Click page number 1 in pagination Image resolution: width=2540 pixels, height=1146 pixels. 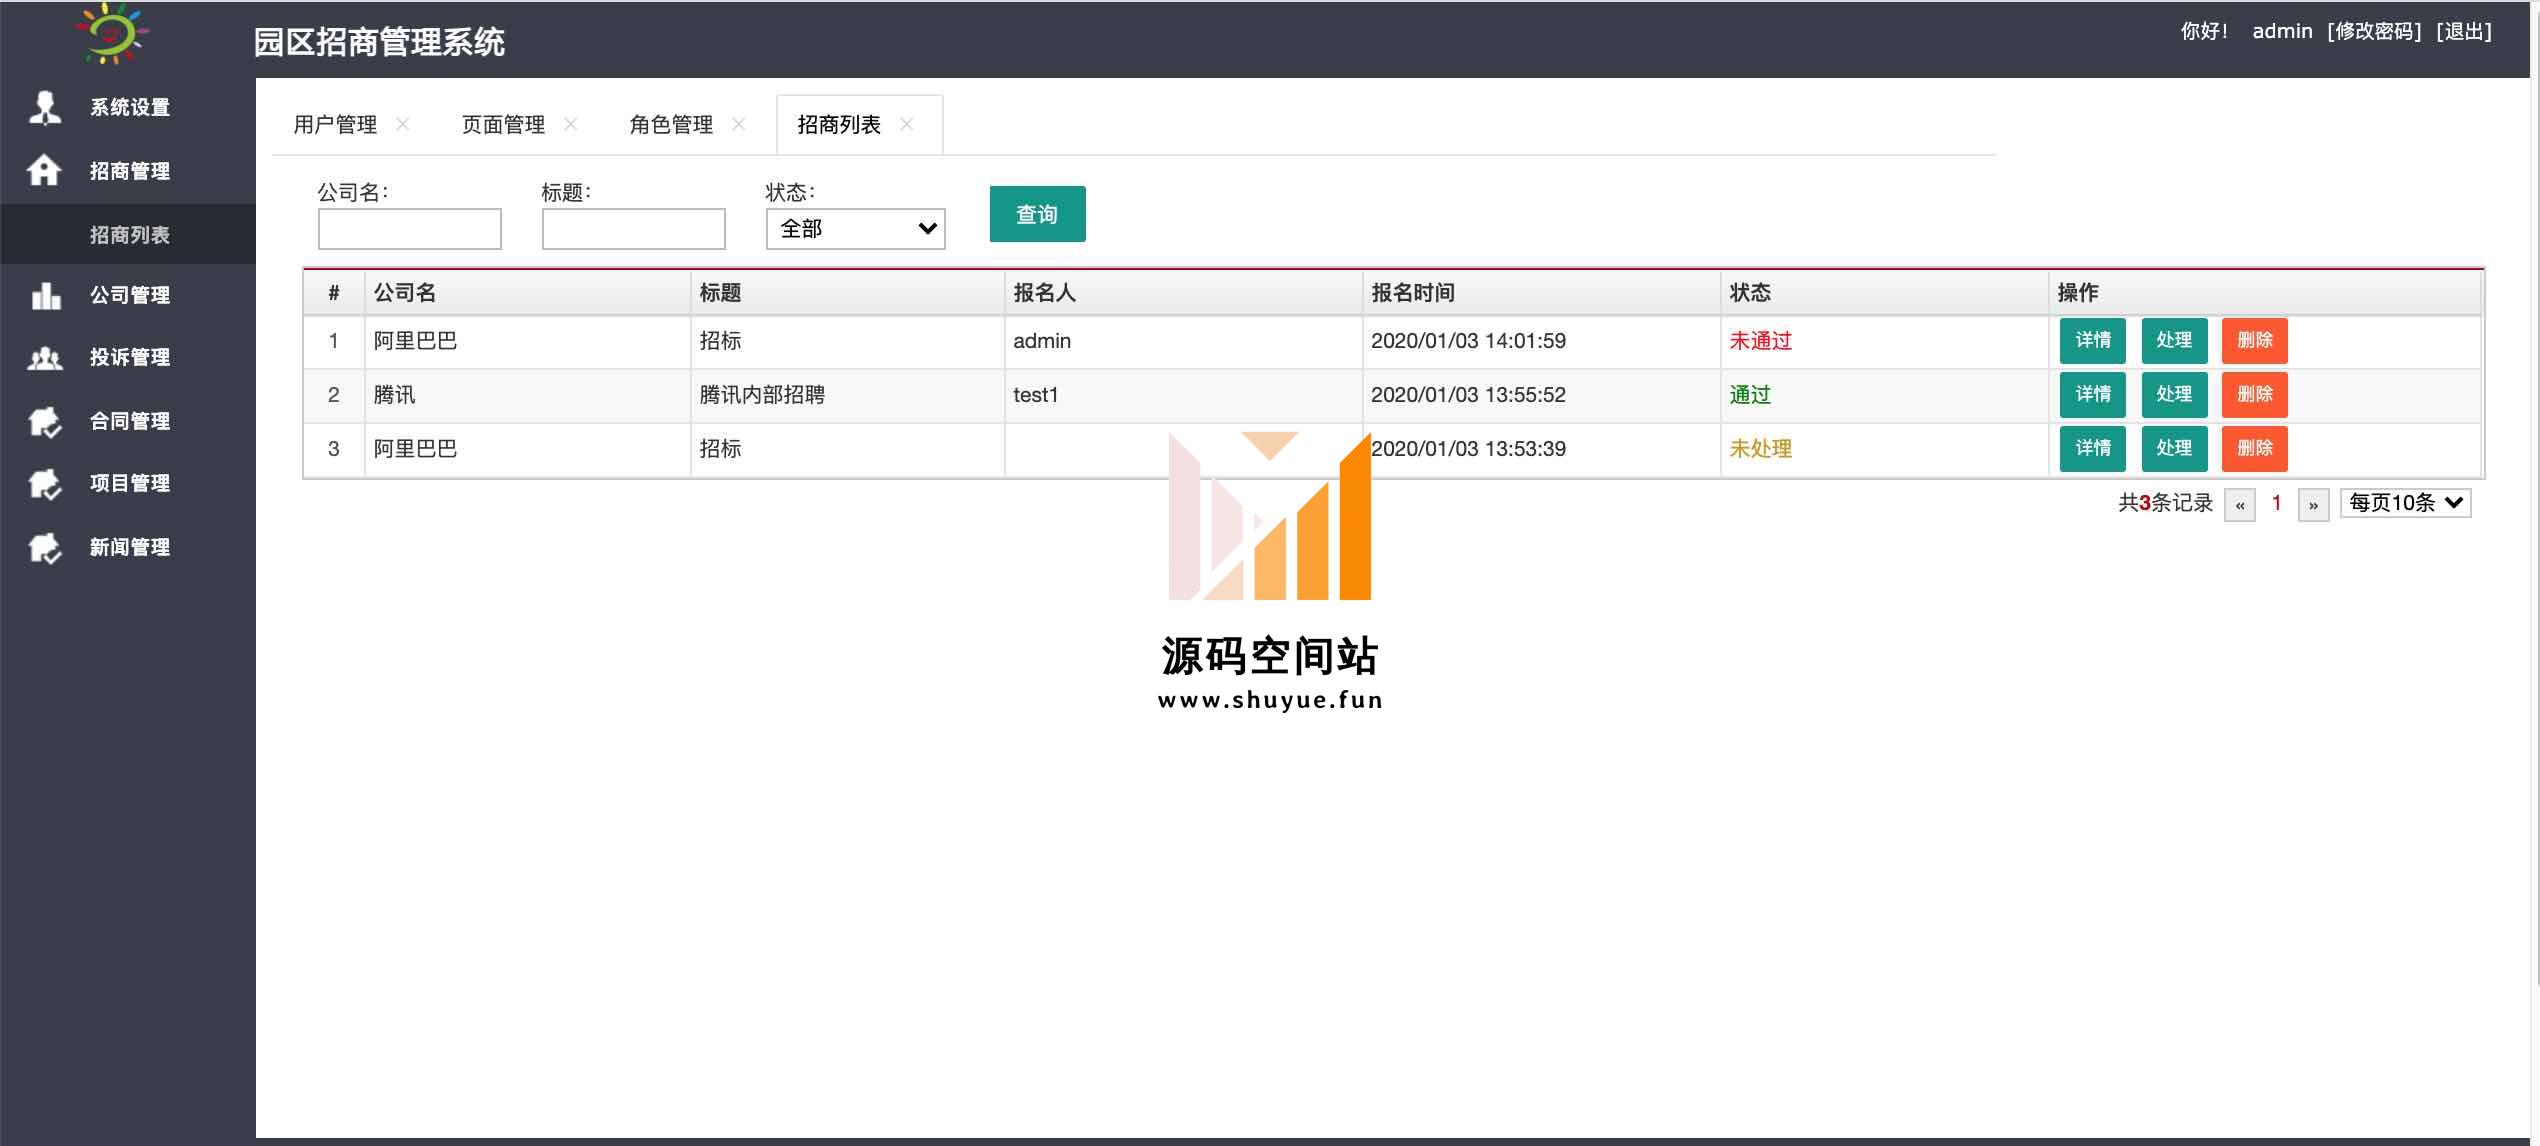tap(2276, 503)
